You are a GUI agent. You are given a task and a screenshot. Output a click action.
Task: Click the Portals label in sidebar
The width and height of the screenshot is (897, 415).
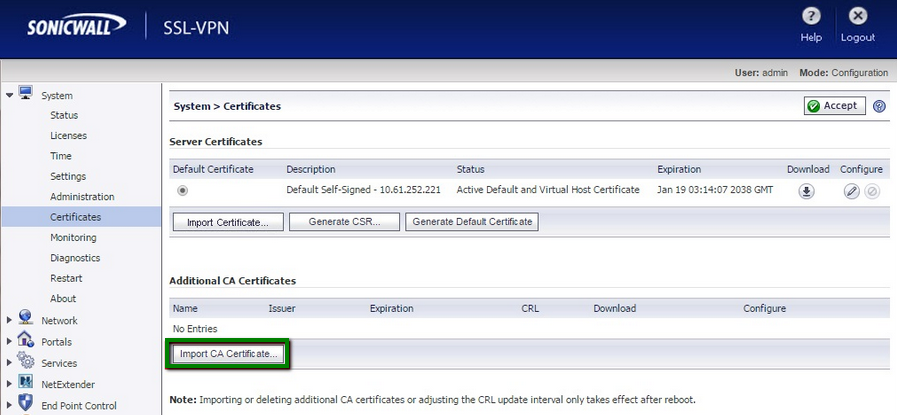tap(56, 342)
